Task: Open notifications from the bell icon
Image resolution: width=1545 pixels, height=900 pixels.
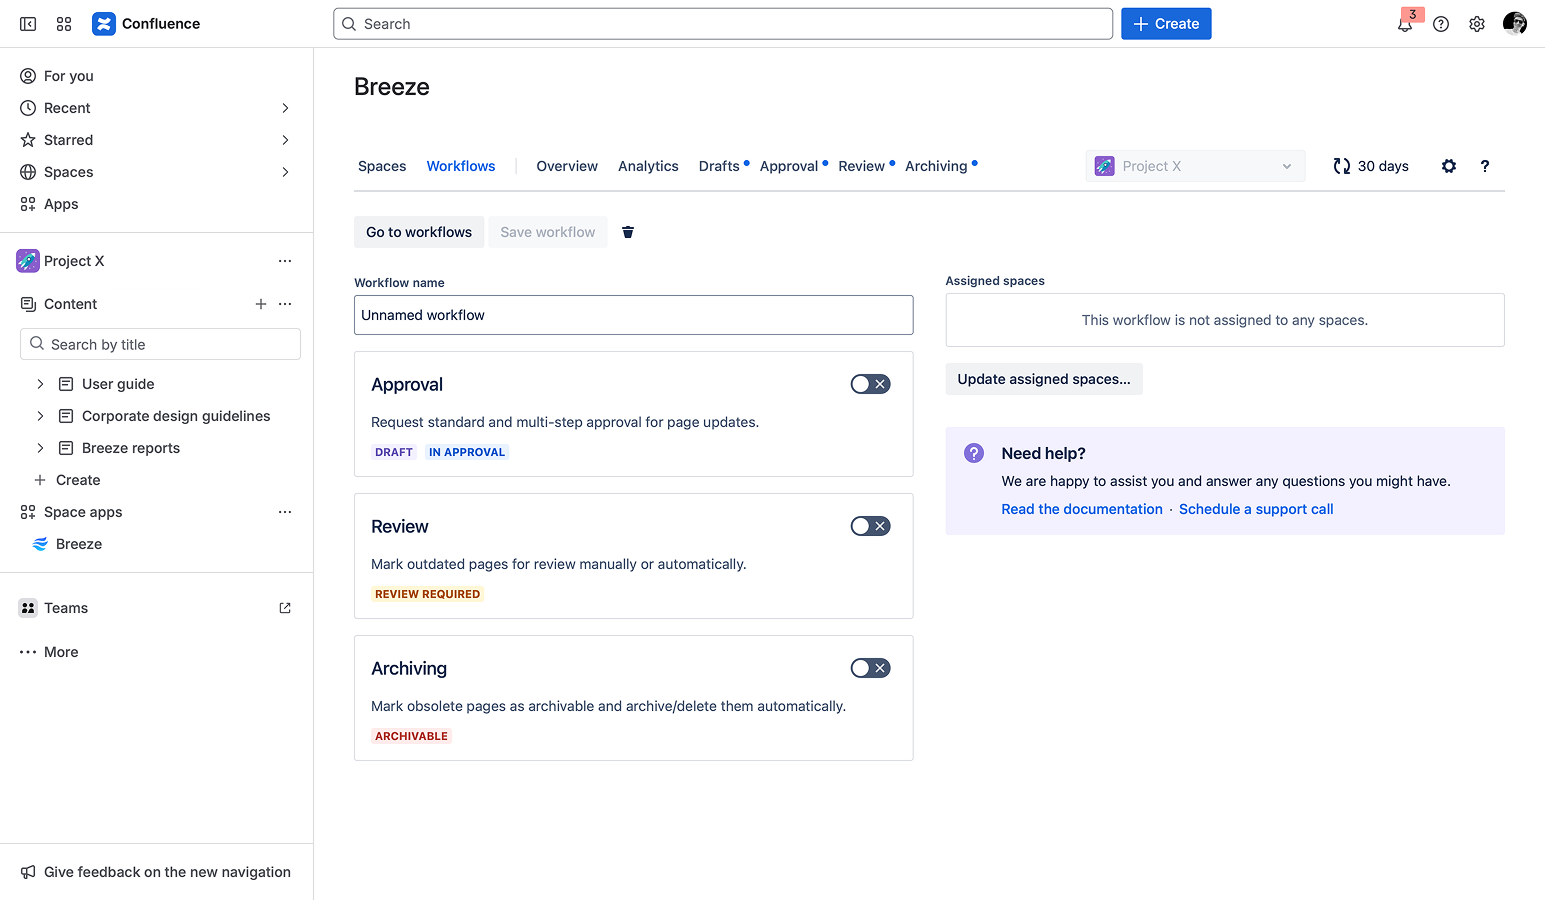Action: (x=1404, y=23)
